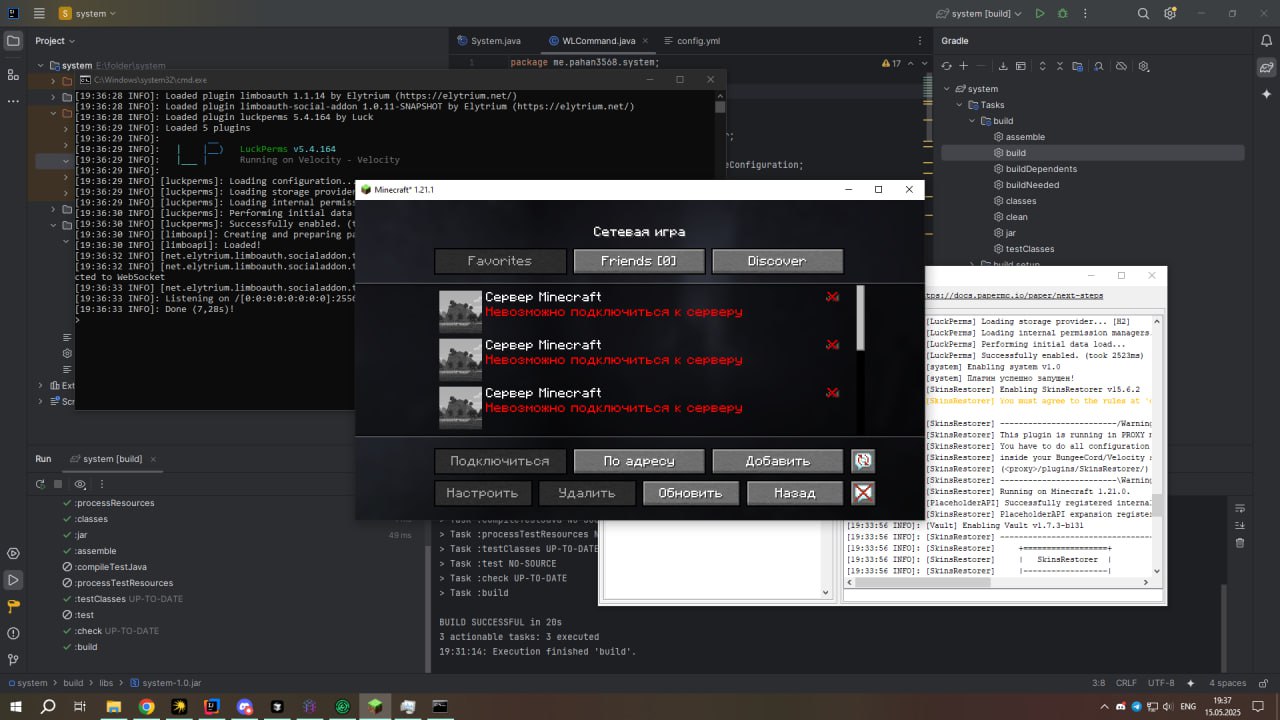Open the system project dropdown in title bar
The image size is (1280, 720).
click(87, 14)
